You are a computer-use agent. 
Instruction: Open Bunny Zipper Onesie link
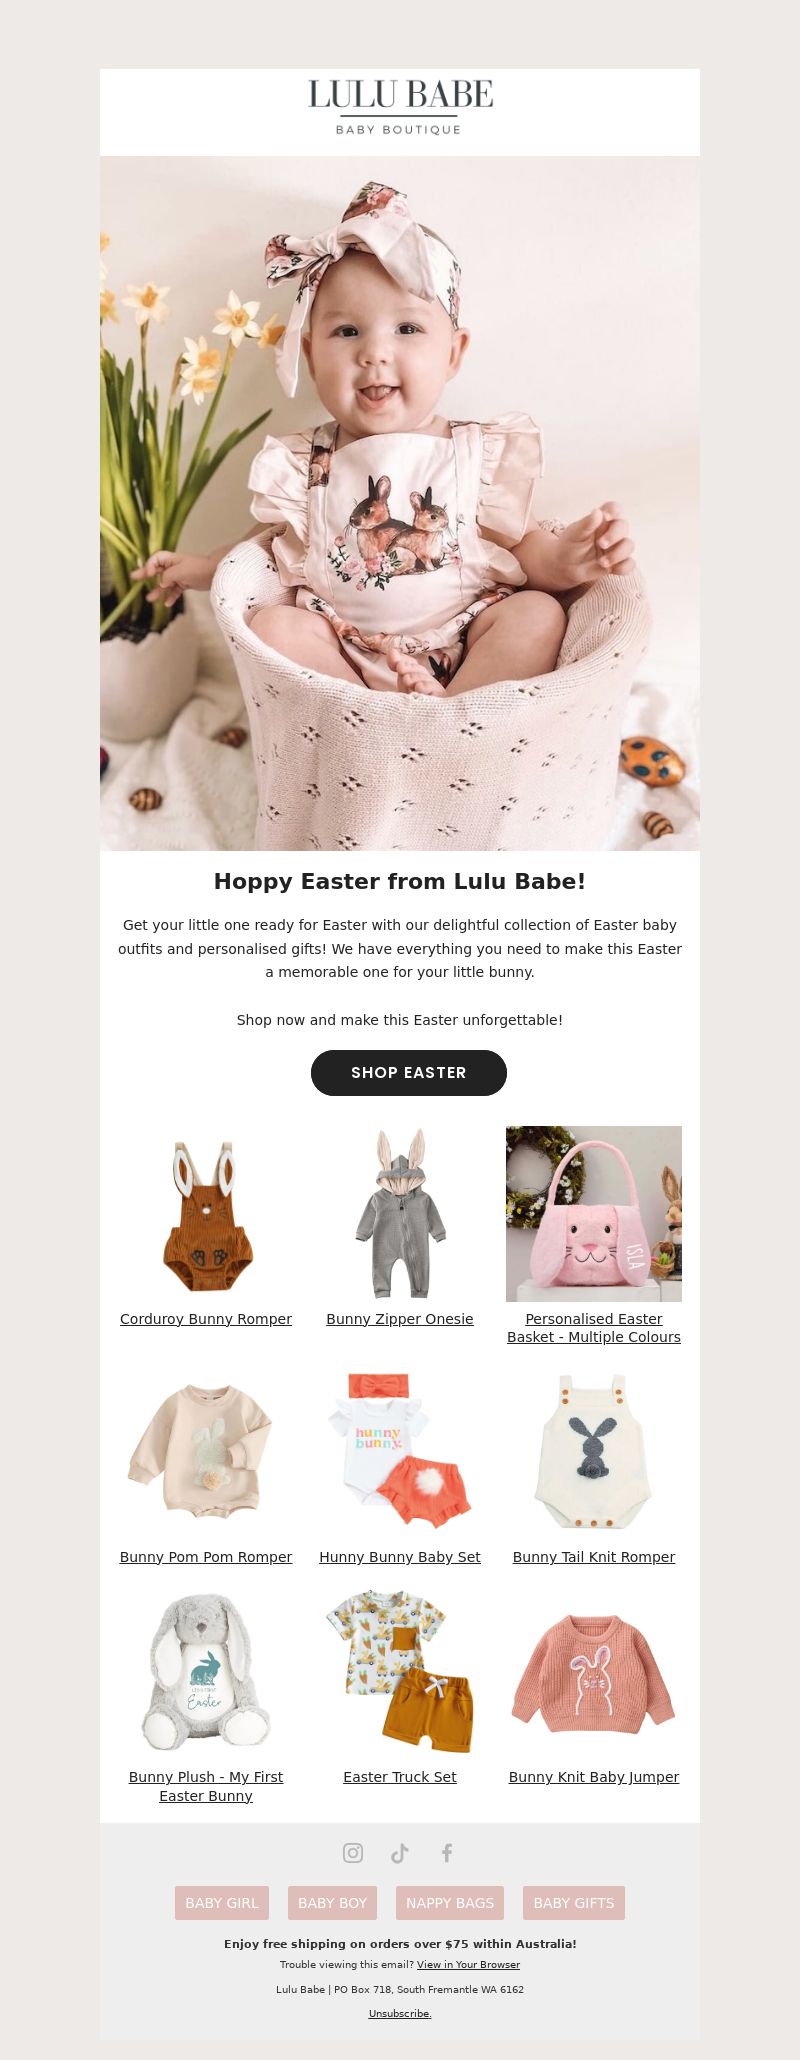tap(400, 1319)
